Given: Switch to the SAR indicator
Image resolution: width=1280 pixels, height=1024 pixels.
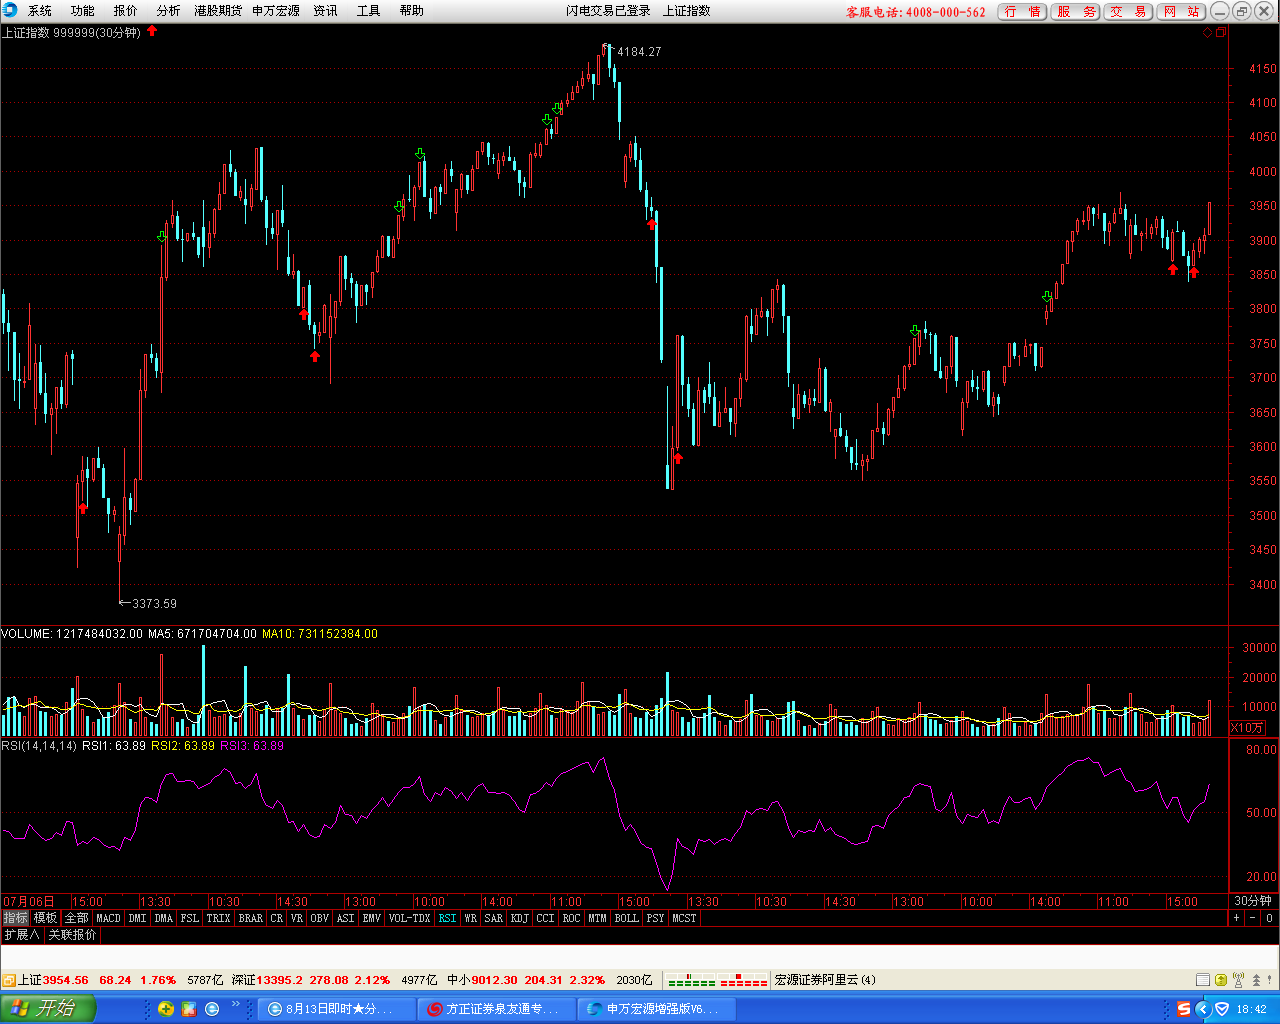Looking at the screenshot, I should [494, 918].
